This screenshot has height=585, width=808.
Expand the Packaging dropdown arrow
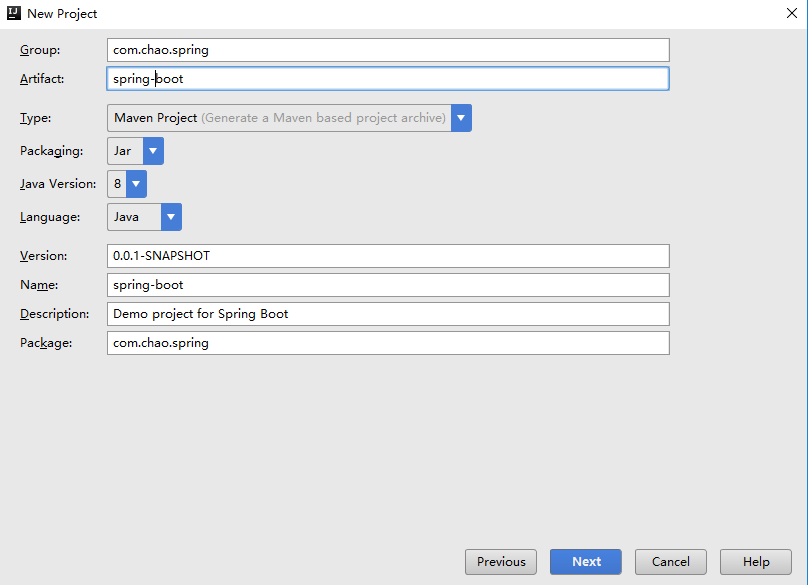pos(153,151)
